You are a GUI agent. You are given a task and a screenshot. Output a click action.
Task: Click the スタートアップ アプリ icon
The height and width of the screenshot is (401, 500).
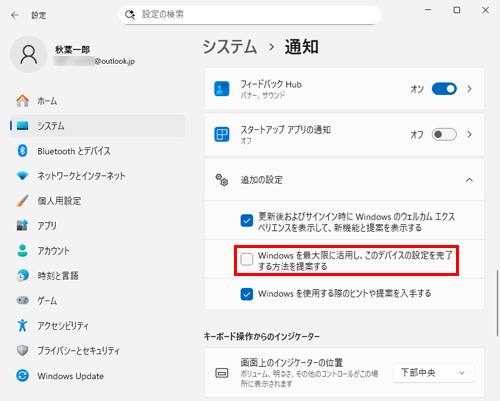[x=222, y=134]
